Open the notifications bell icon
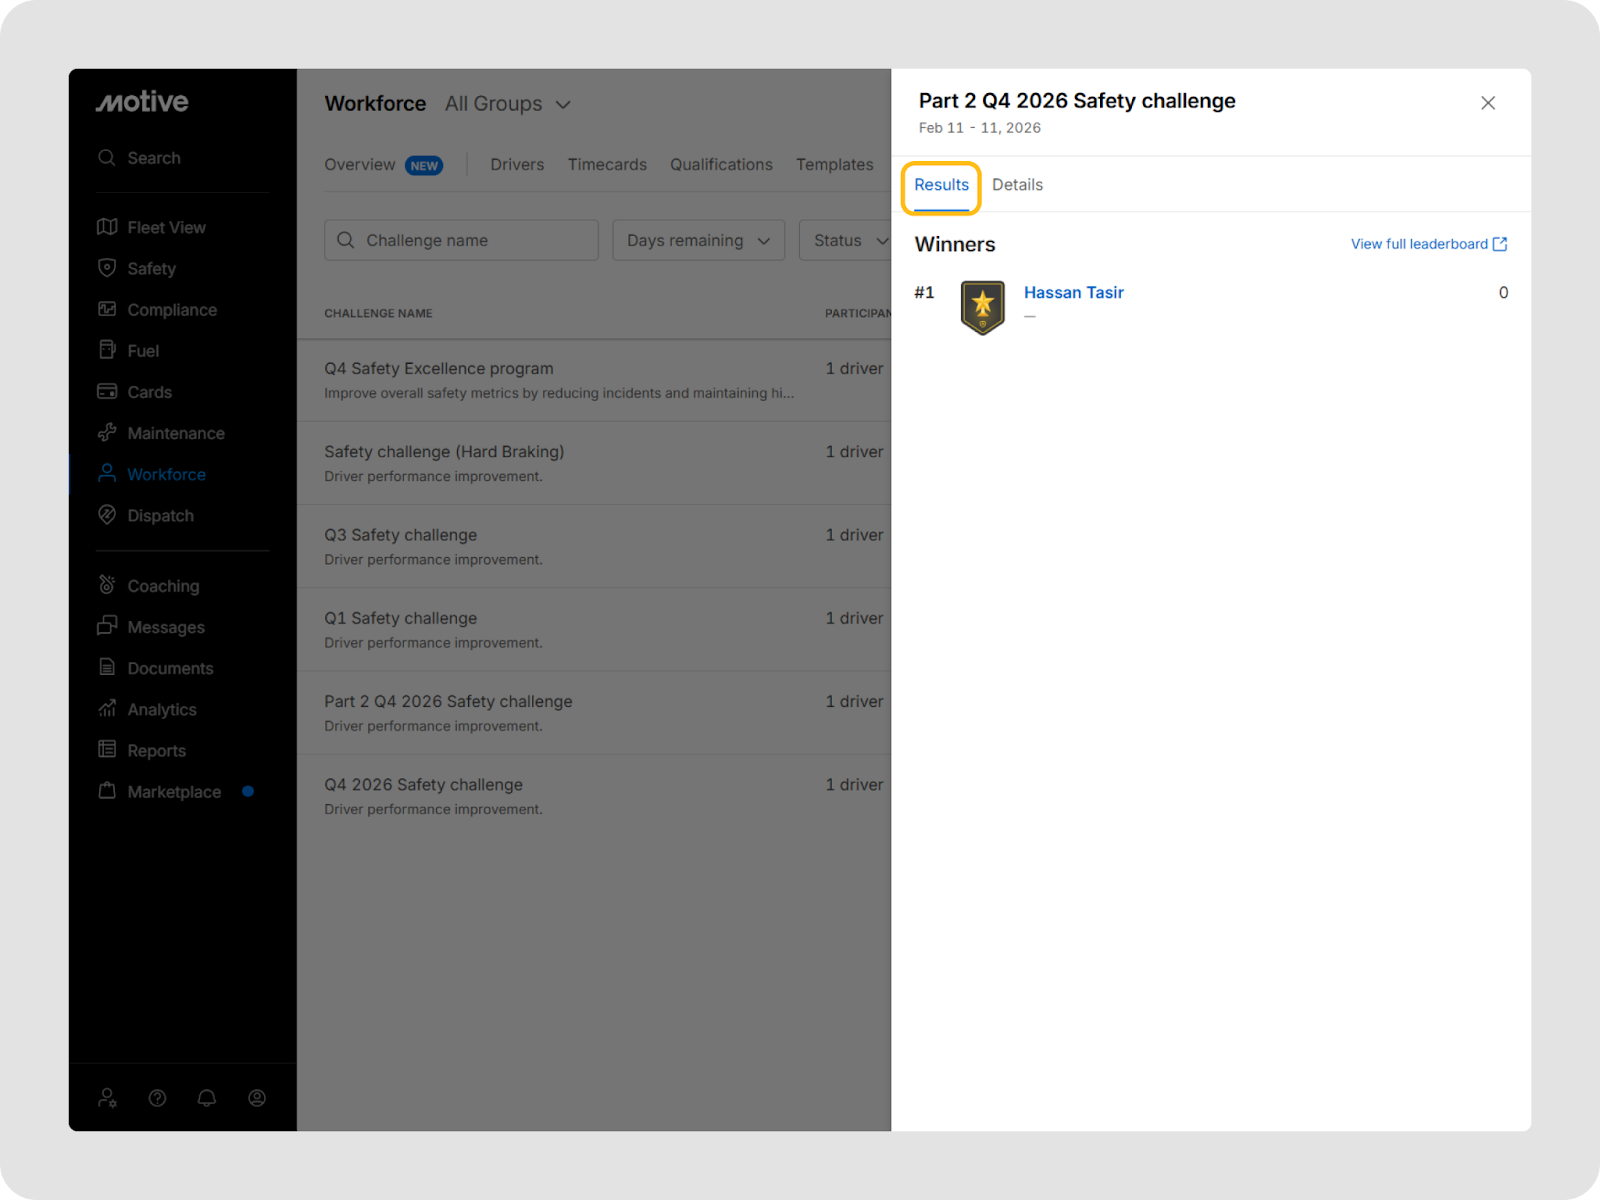This screenshot has width=1600, height=1200. click(x=207, y=1098)
